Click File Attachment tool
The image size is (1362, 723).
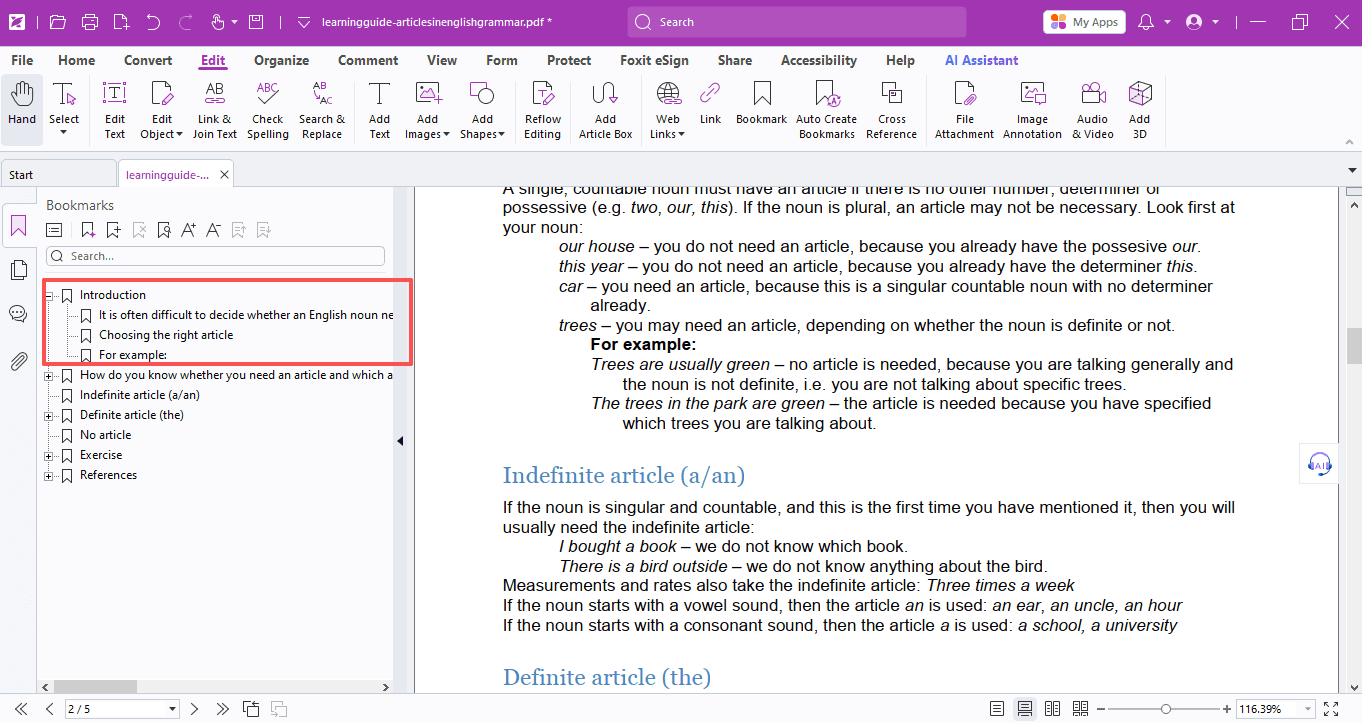point(965,110)
